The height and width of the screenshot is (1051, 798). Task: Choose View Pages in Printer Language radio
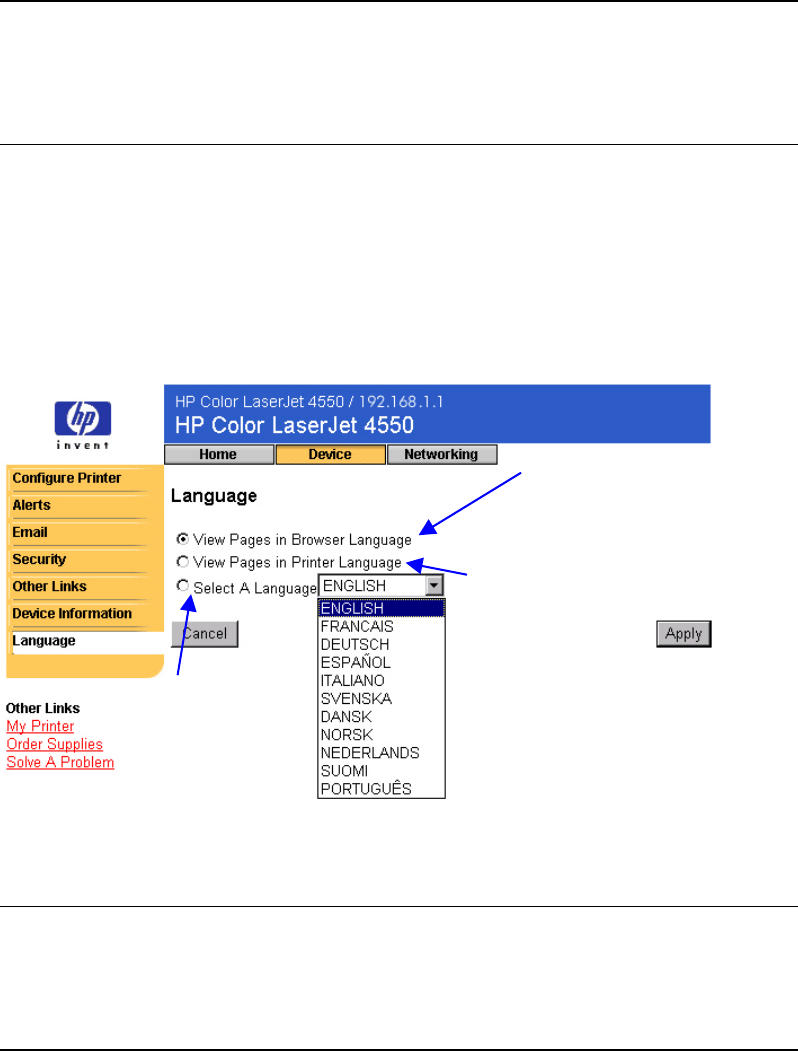point(182,562)
